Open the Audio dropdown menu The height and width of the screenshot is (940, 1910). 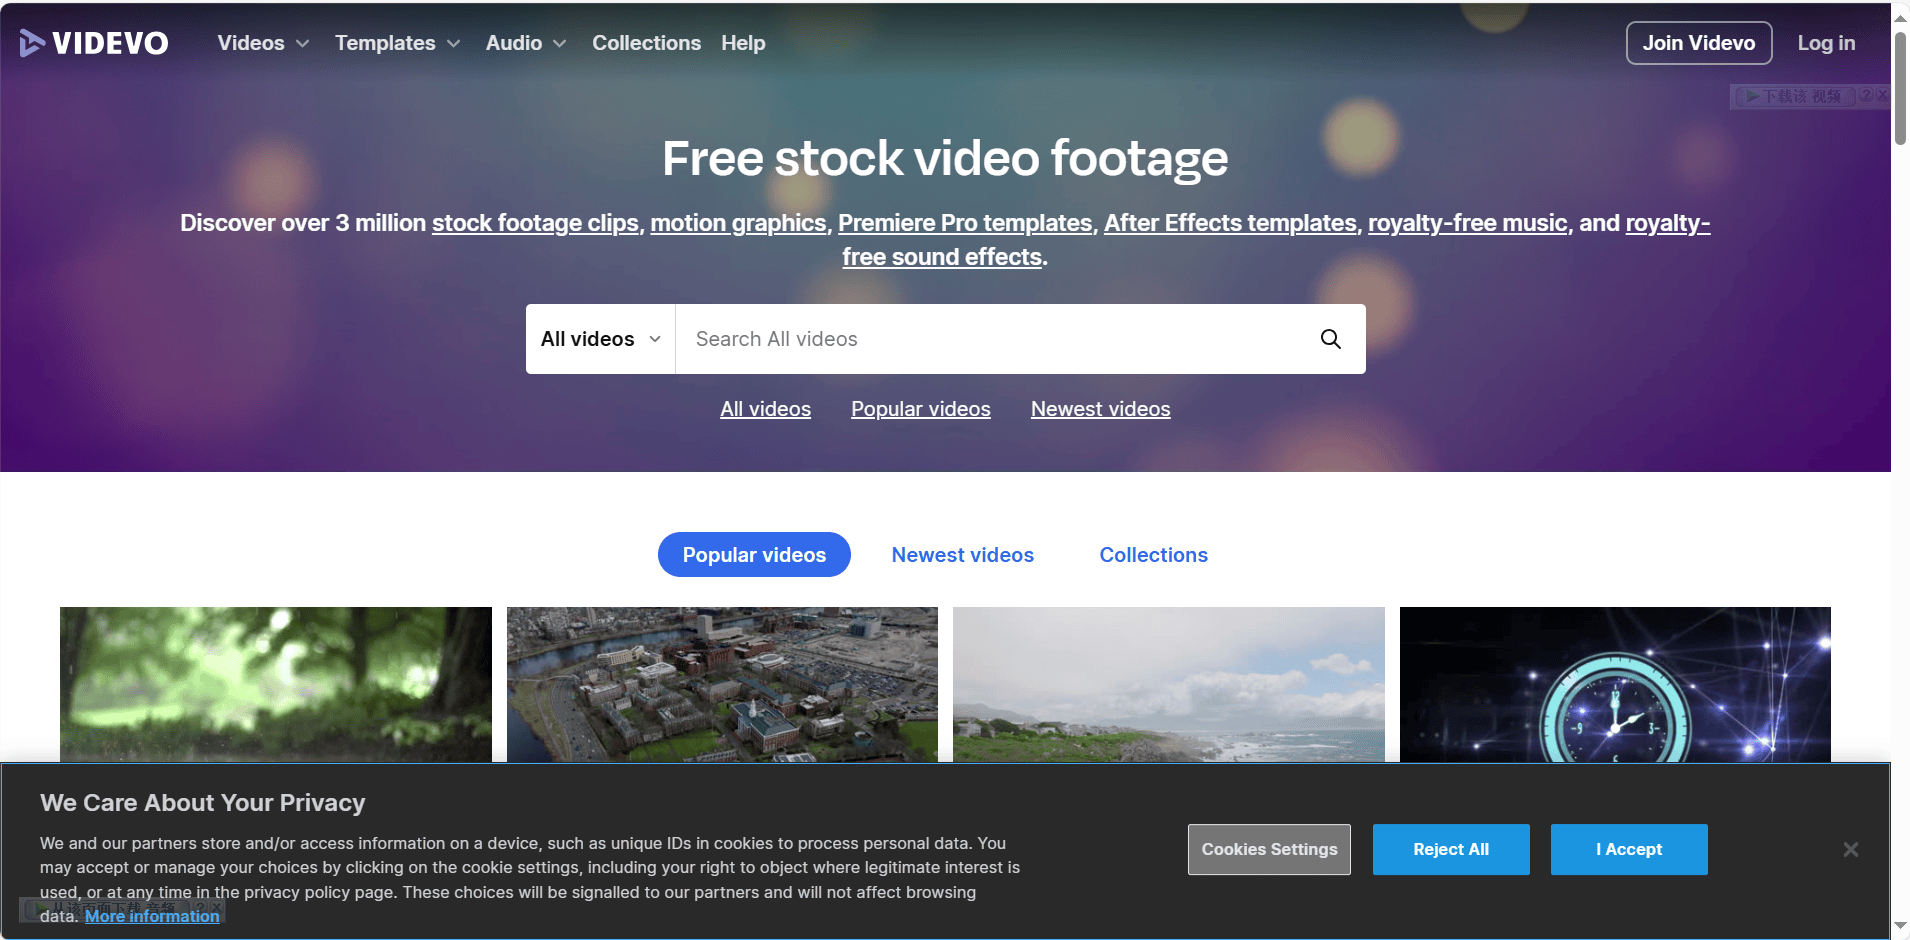[525, 43]
